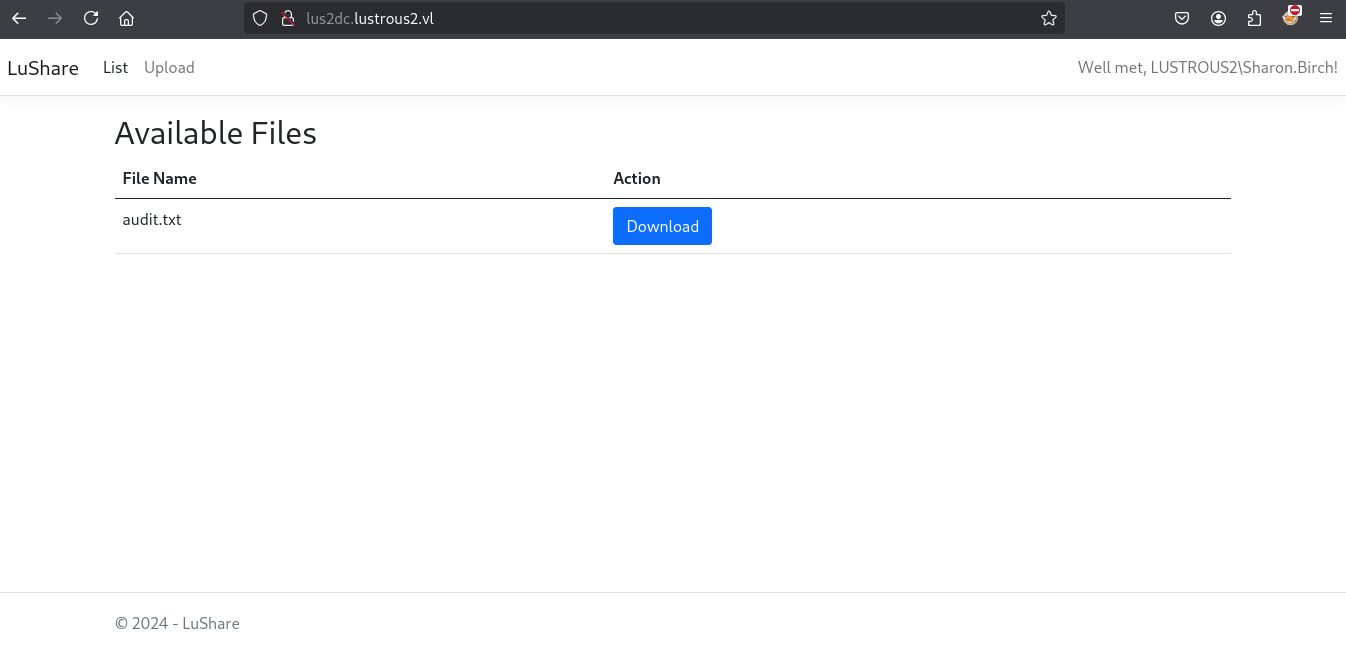Show site security padlock information
Image resolution: width=1346 pixels, height=645 pixels.
pos(288,18)
